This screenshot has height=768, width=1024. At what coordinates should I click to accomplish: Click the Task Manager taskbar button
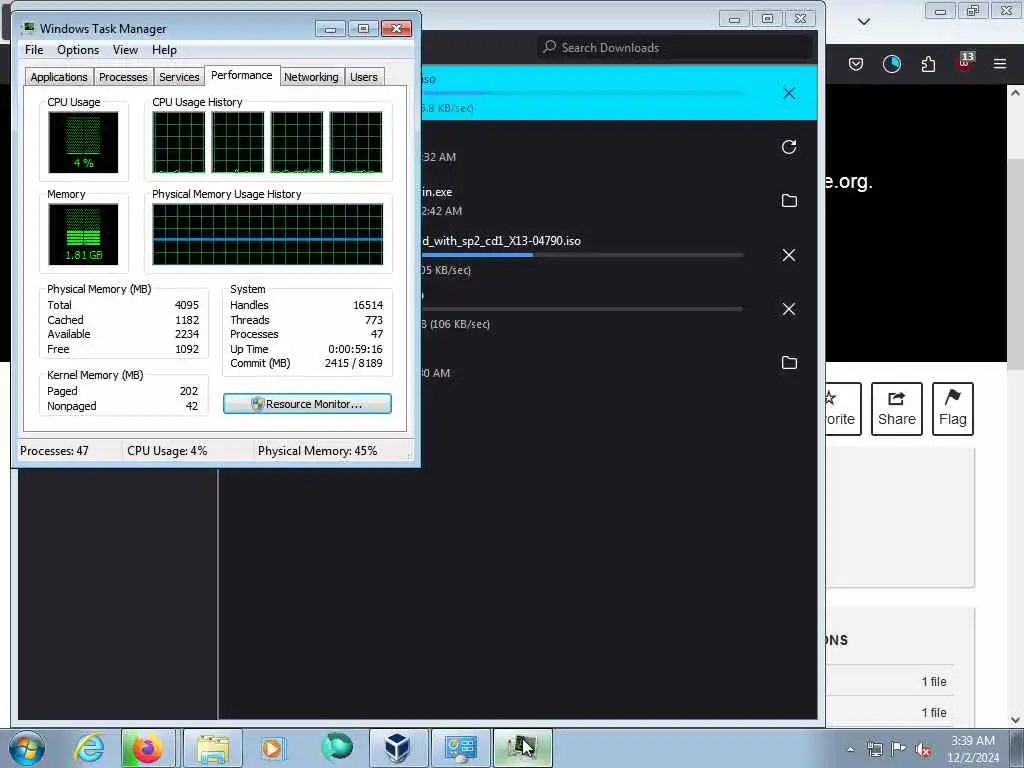click(522, 748)
